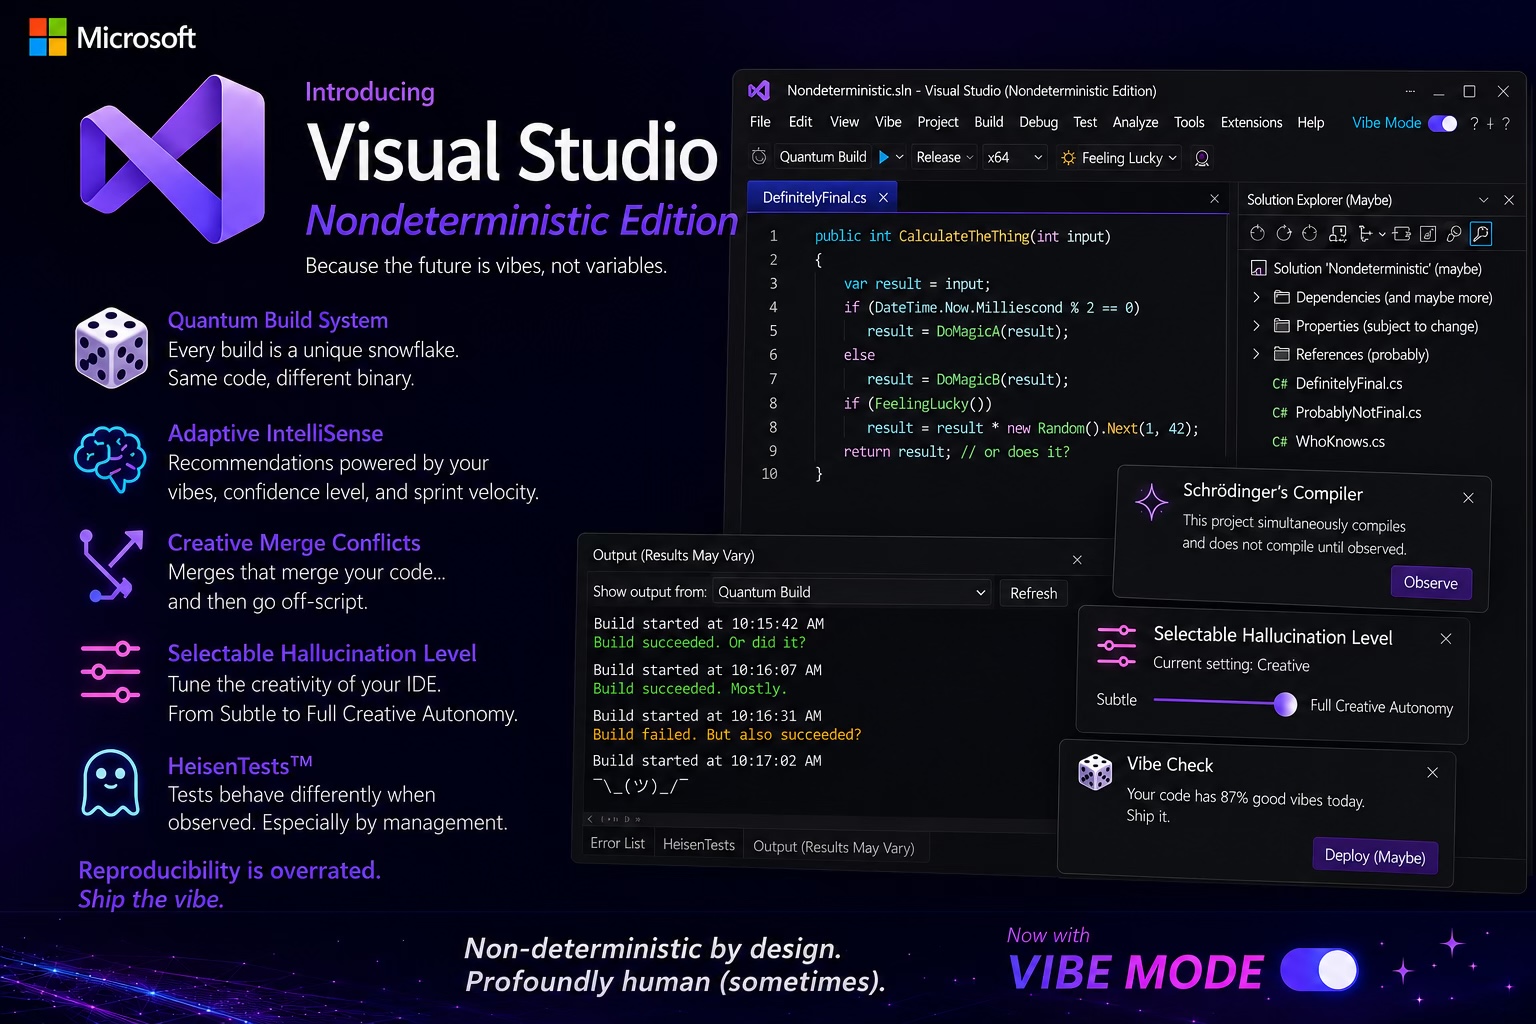Screen dimensions: 1536x1024
Task: Click the dice icon in the Vibe Check card
Action: [x=1095, y=772]
